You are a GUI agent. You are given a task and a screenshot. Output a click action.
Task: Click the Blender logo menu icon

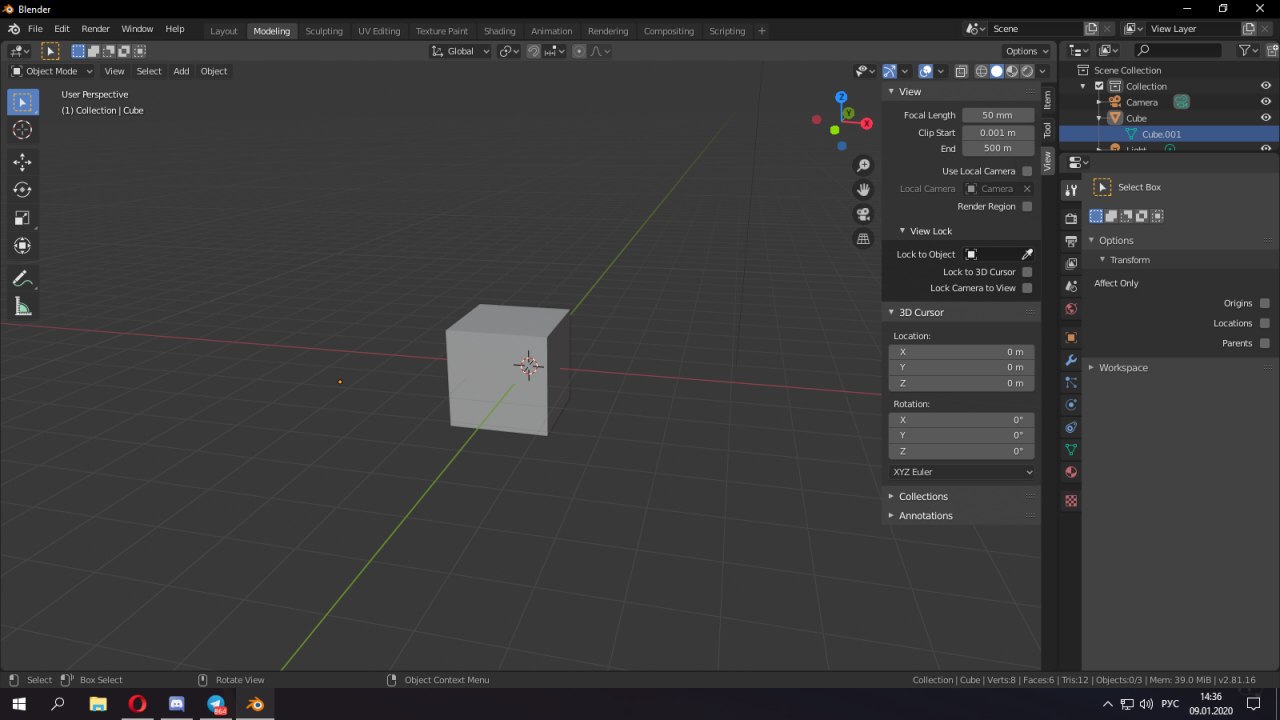coord(13,30)
